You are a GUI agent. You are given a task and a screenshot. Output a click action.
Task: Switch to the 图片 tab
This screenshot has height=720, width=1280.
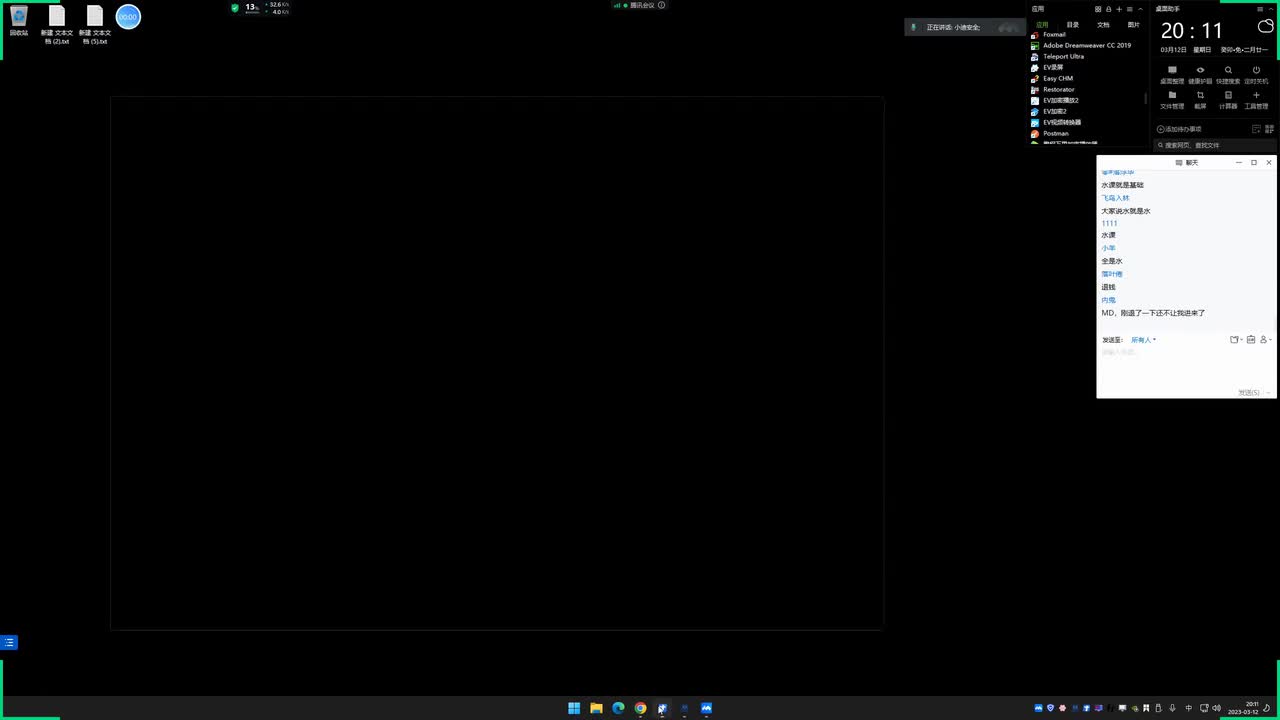[1133, 24]
